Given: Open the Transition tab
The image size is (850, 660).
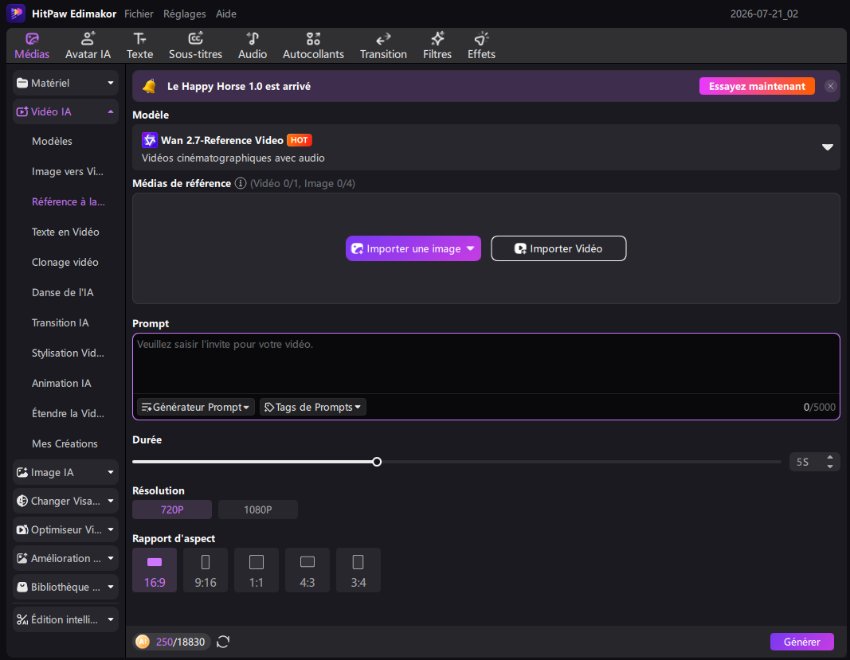Looking at the screenshot, I should 383,46.
